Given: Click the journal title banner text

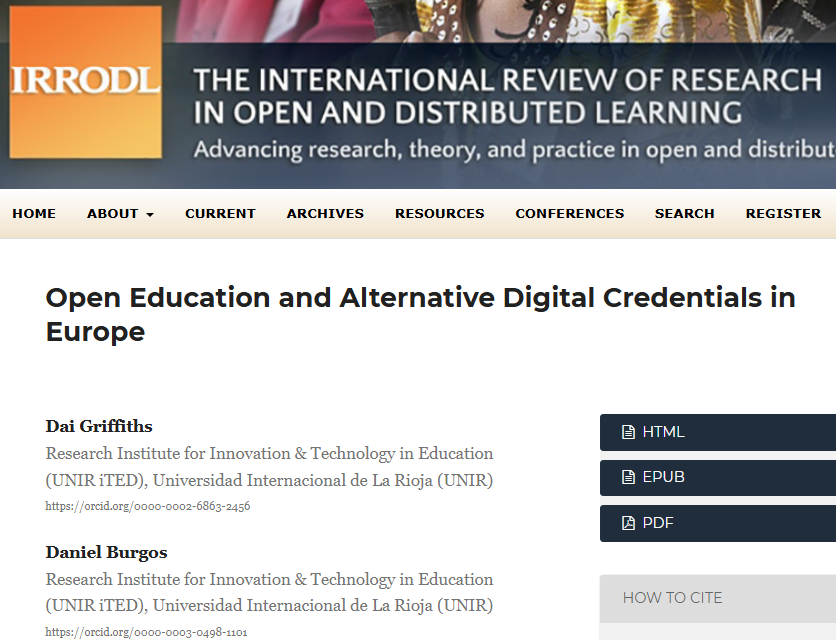Looking at the screenshot, I should point(507,96).
